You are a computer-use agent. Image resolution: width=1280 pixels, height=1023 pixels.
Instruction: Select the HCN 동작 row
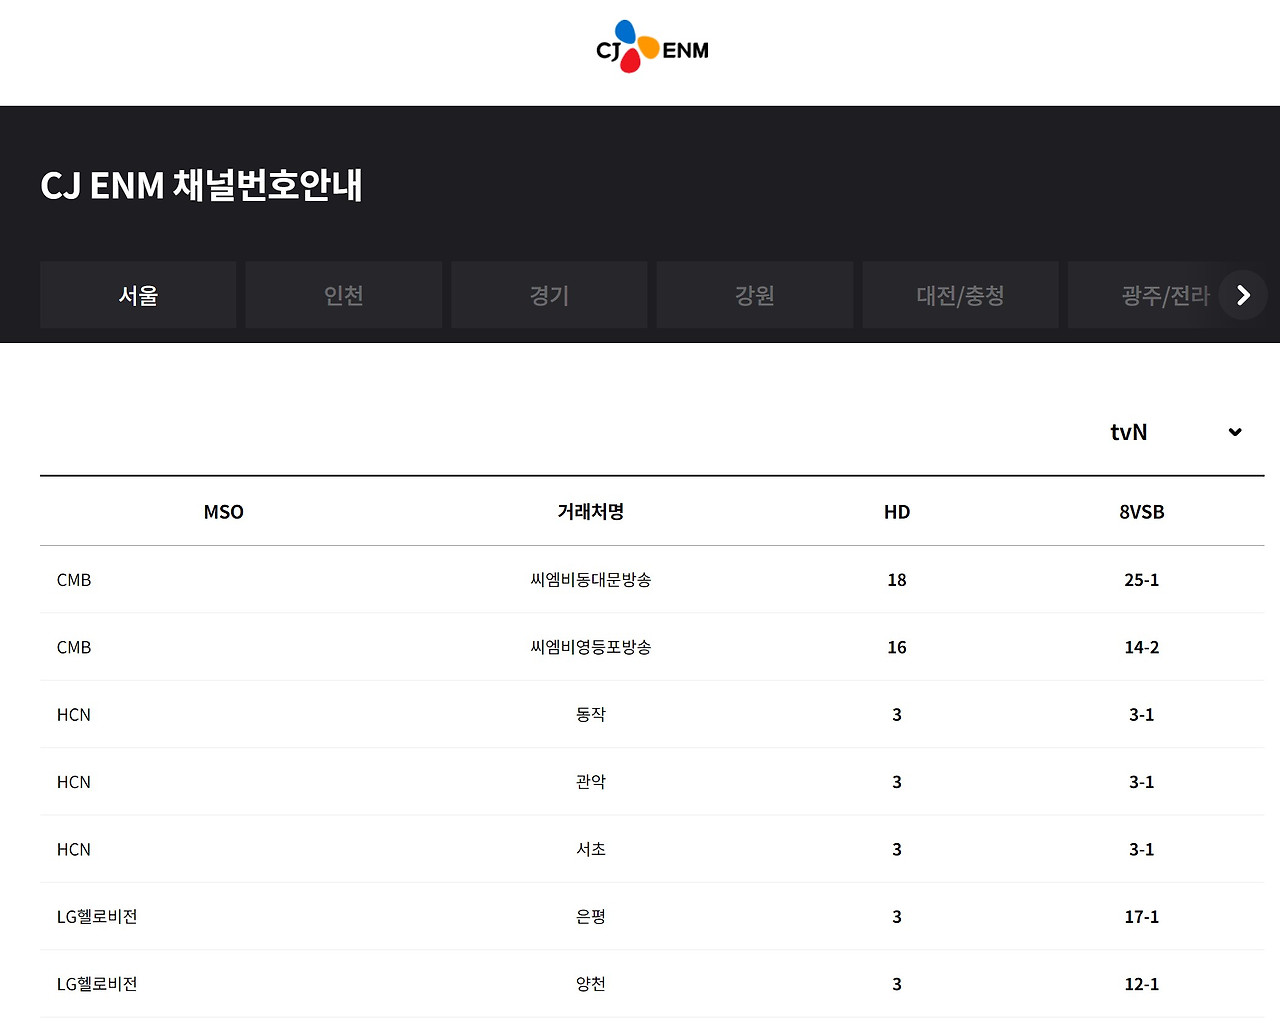pyautogui.click(x=591, y=714)
